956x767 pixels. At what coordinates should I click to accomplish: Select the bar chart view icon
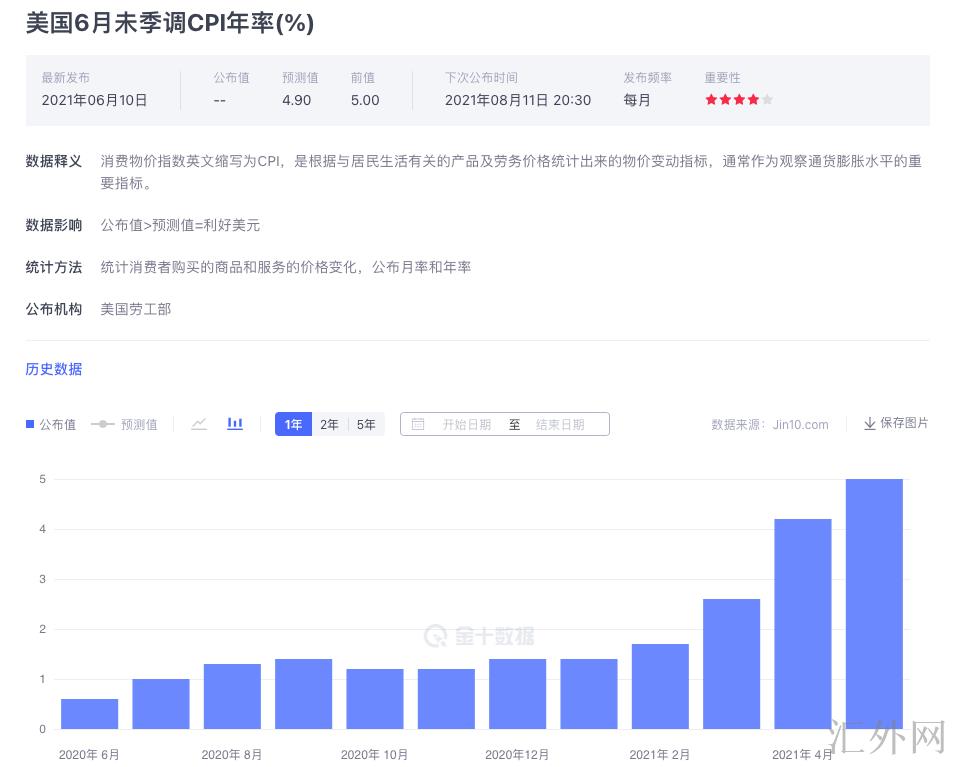[x=235, y=424]
